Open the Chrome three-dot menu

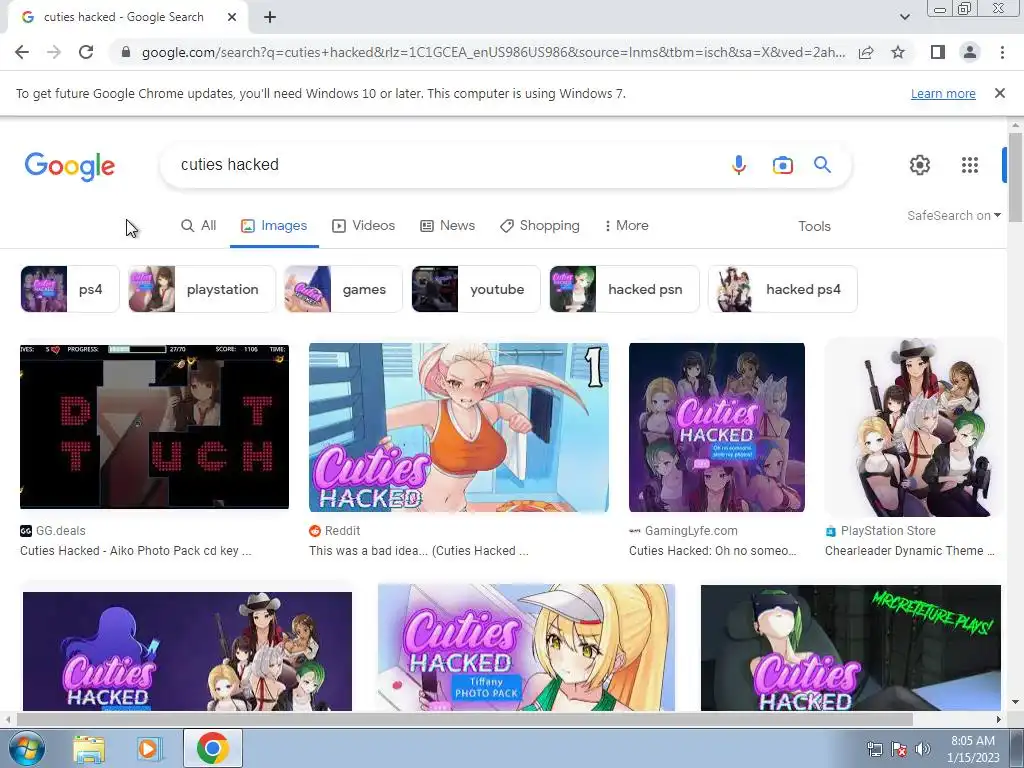[1002, 52]
